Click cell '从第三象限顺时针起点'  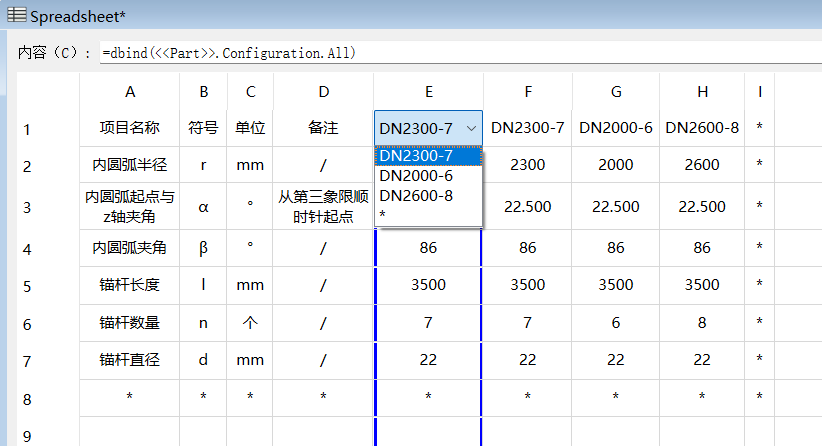323,206
